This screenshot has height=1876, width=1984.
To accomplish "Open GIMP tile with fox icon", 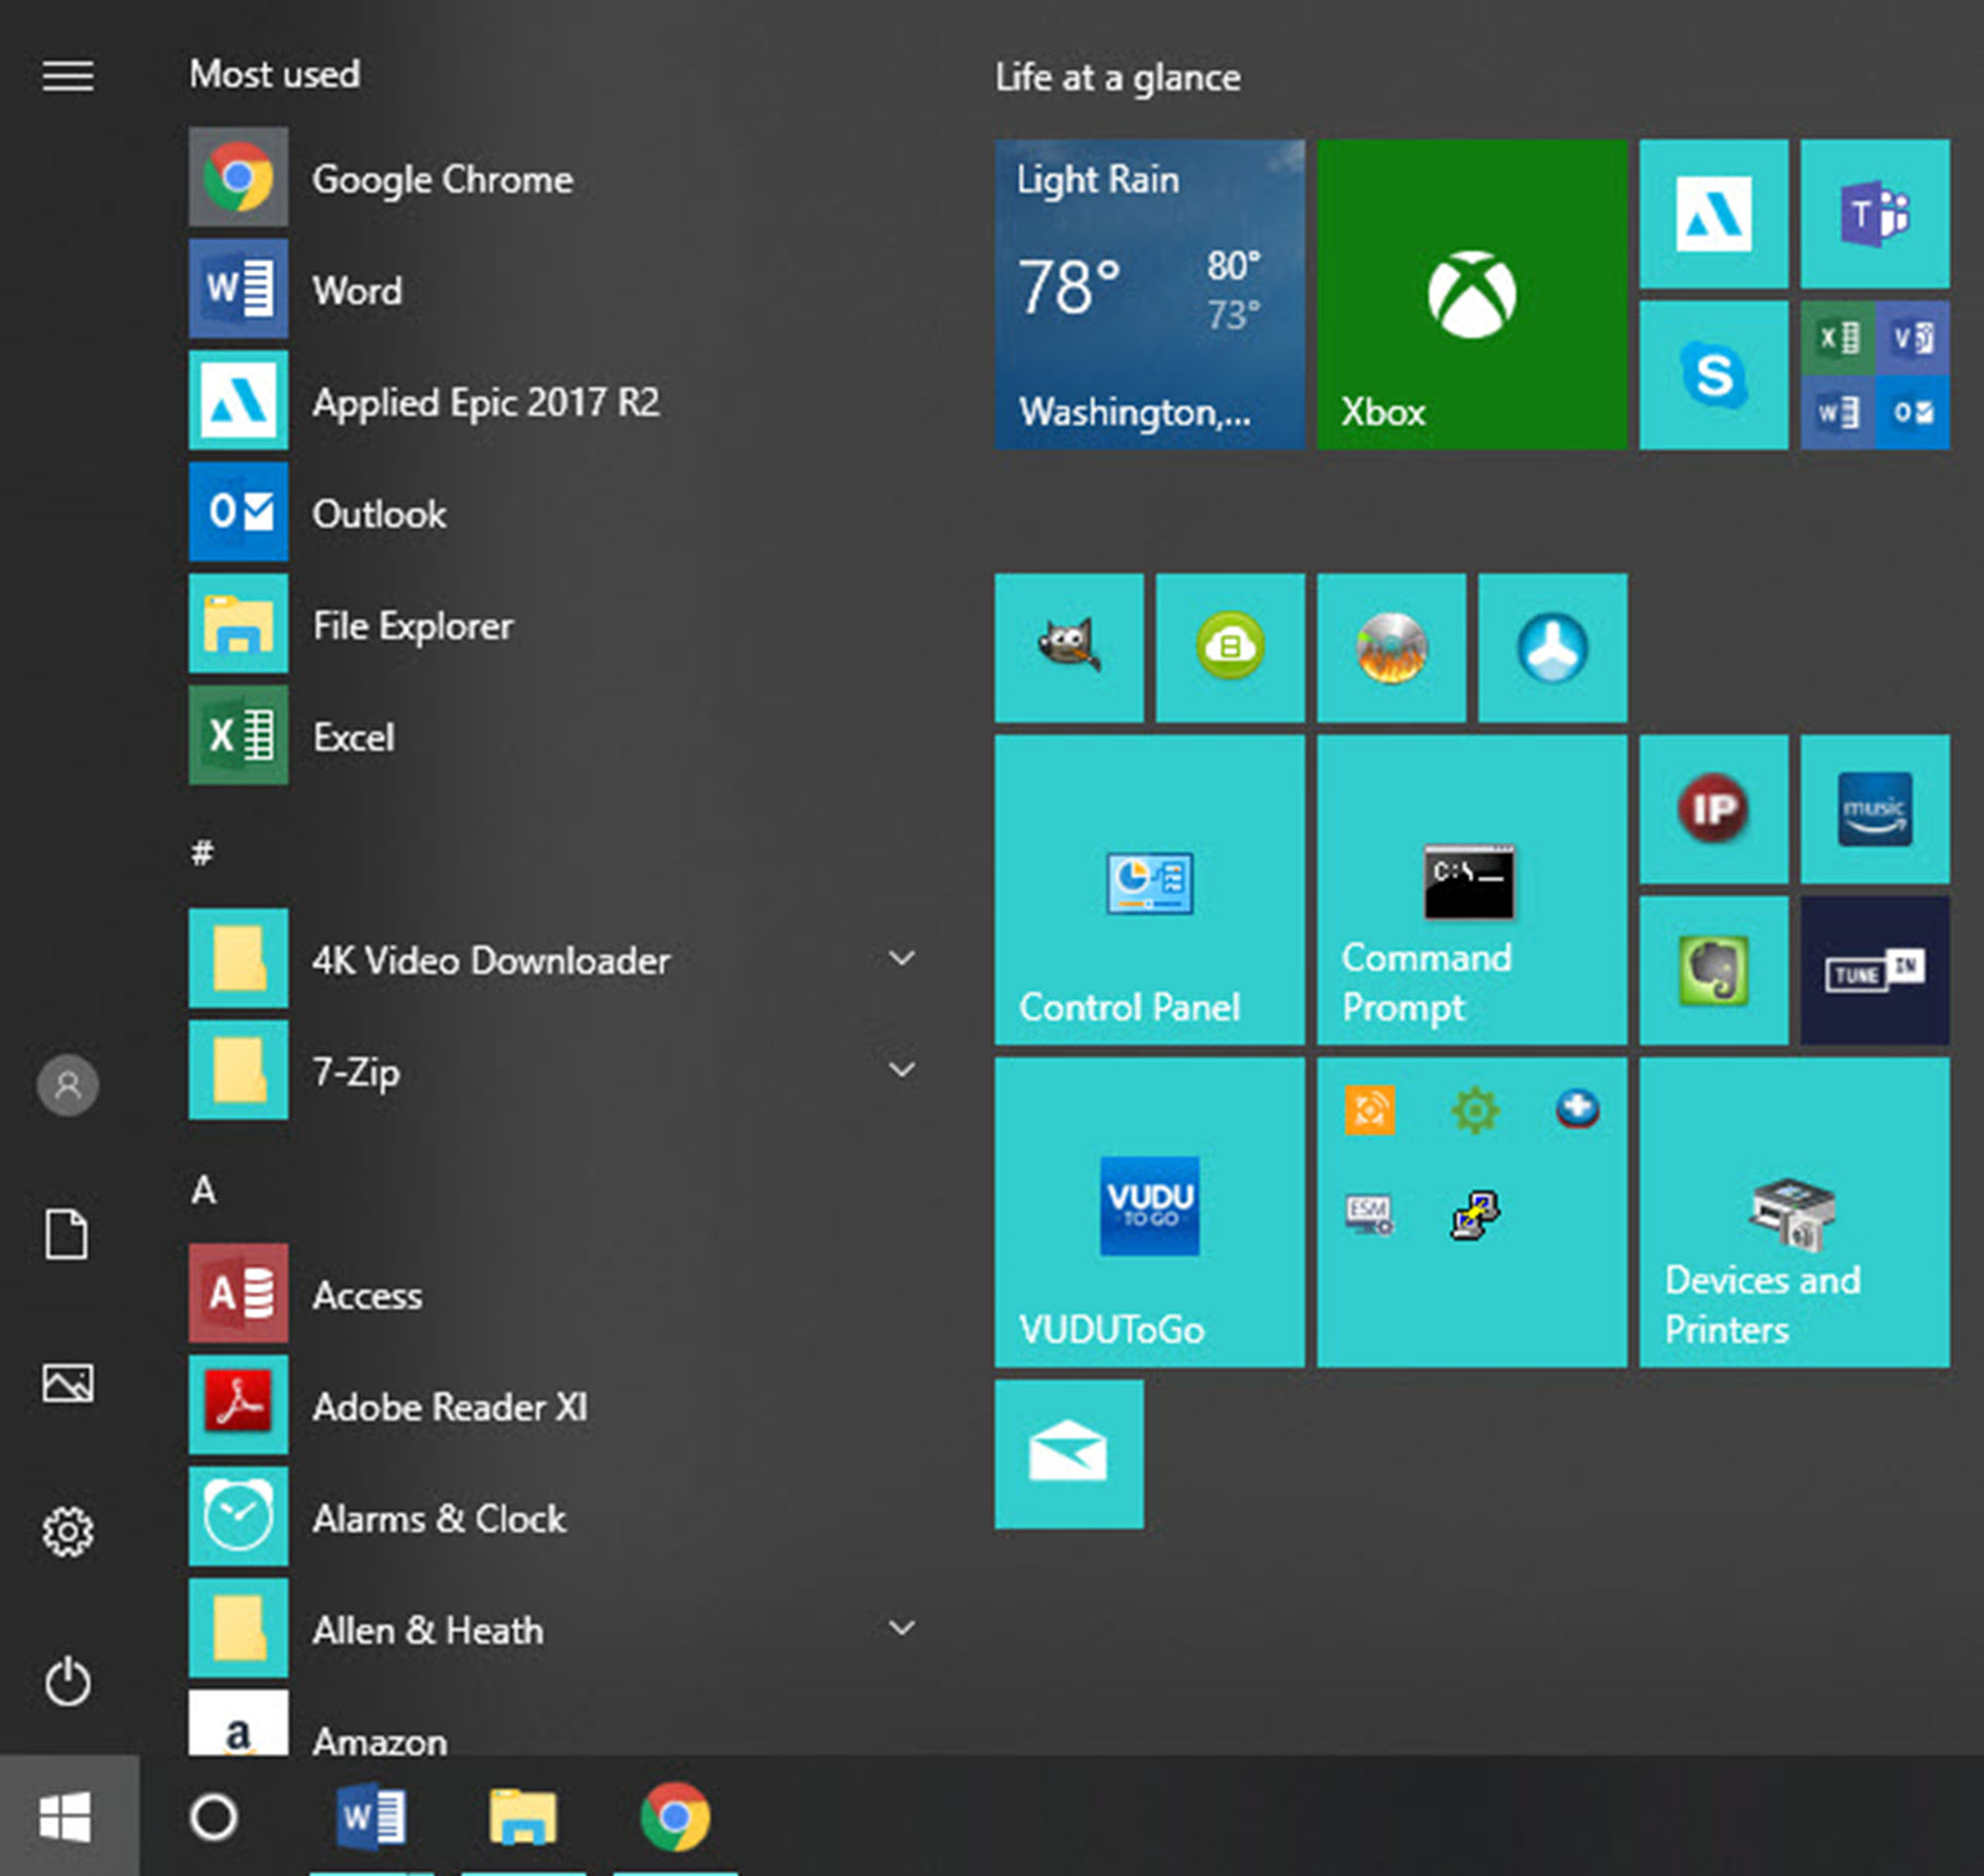I will coord(1068,647).
